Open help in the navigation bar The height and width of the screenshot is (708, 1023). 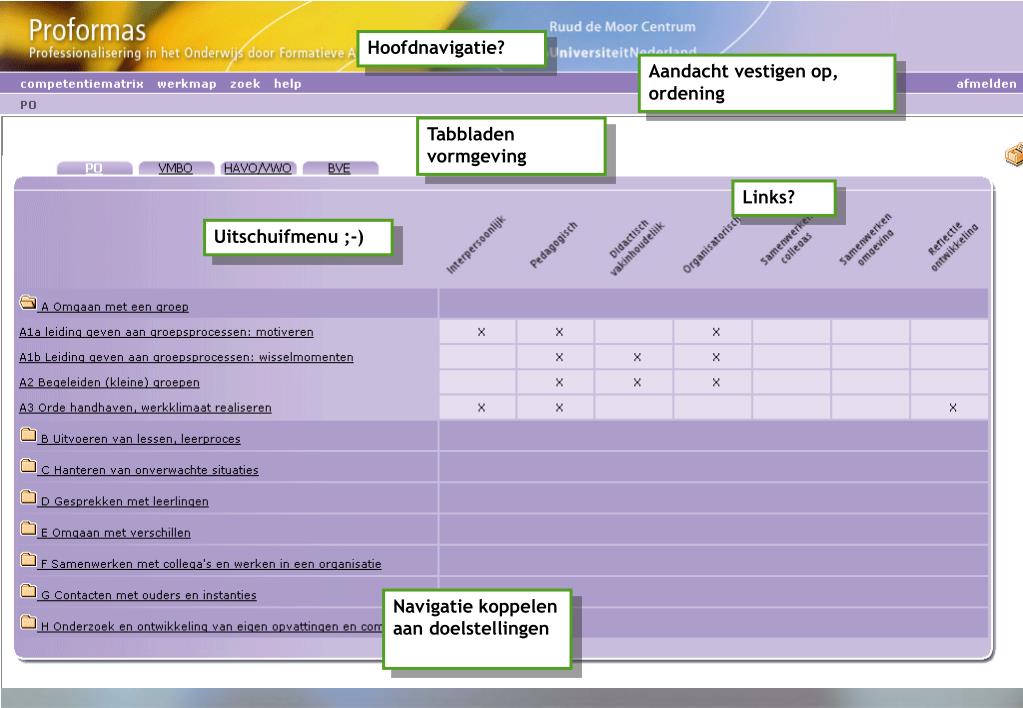288,84
